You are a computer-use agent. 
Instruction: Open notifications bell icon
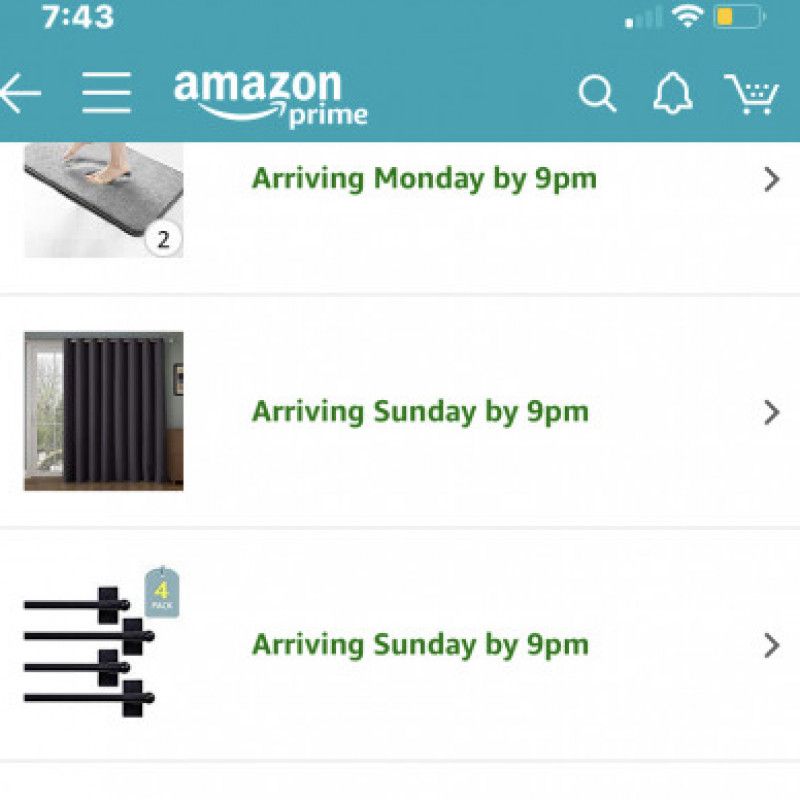pyautogui.click(x=672, y=94)
